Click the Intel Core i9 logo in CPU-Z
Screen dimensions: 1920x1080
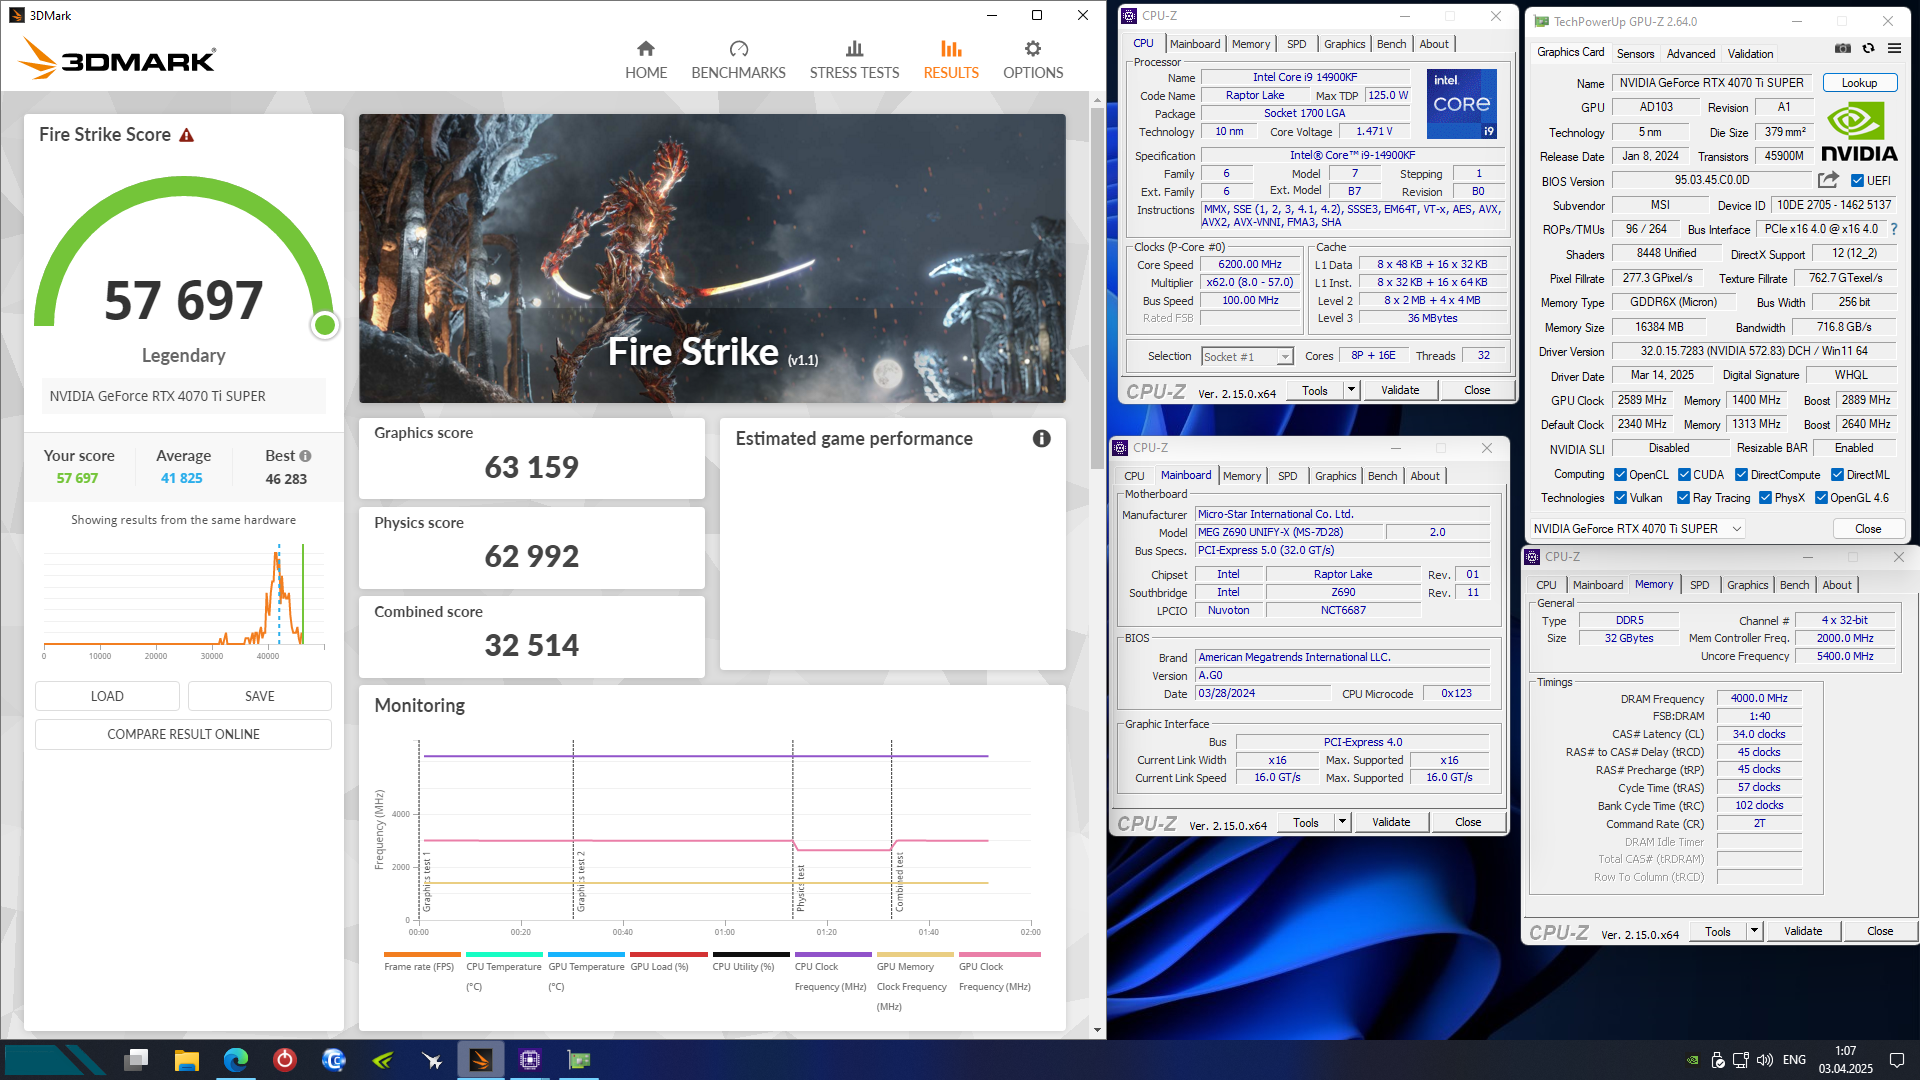click(1461, 104)
